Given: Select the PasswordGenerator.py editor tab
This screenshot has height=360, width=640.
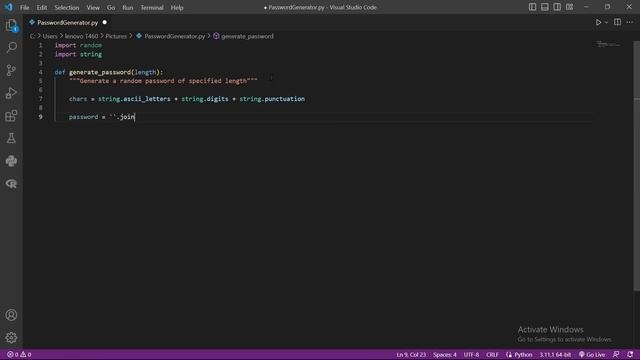Looking at the screenshot, I should point(67,22).
